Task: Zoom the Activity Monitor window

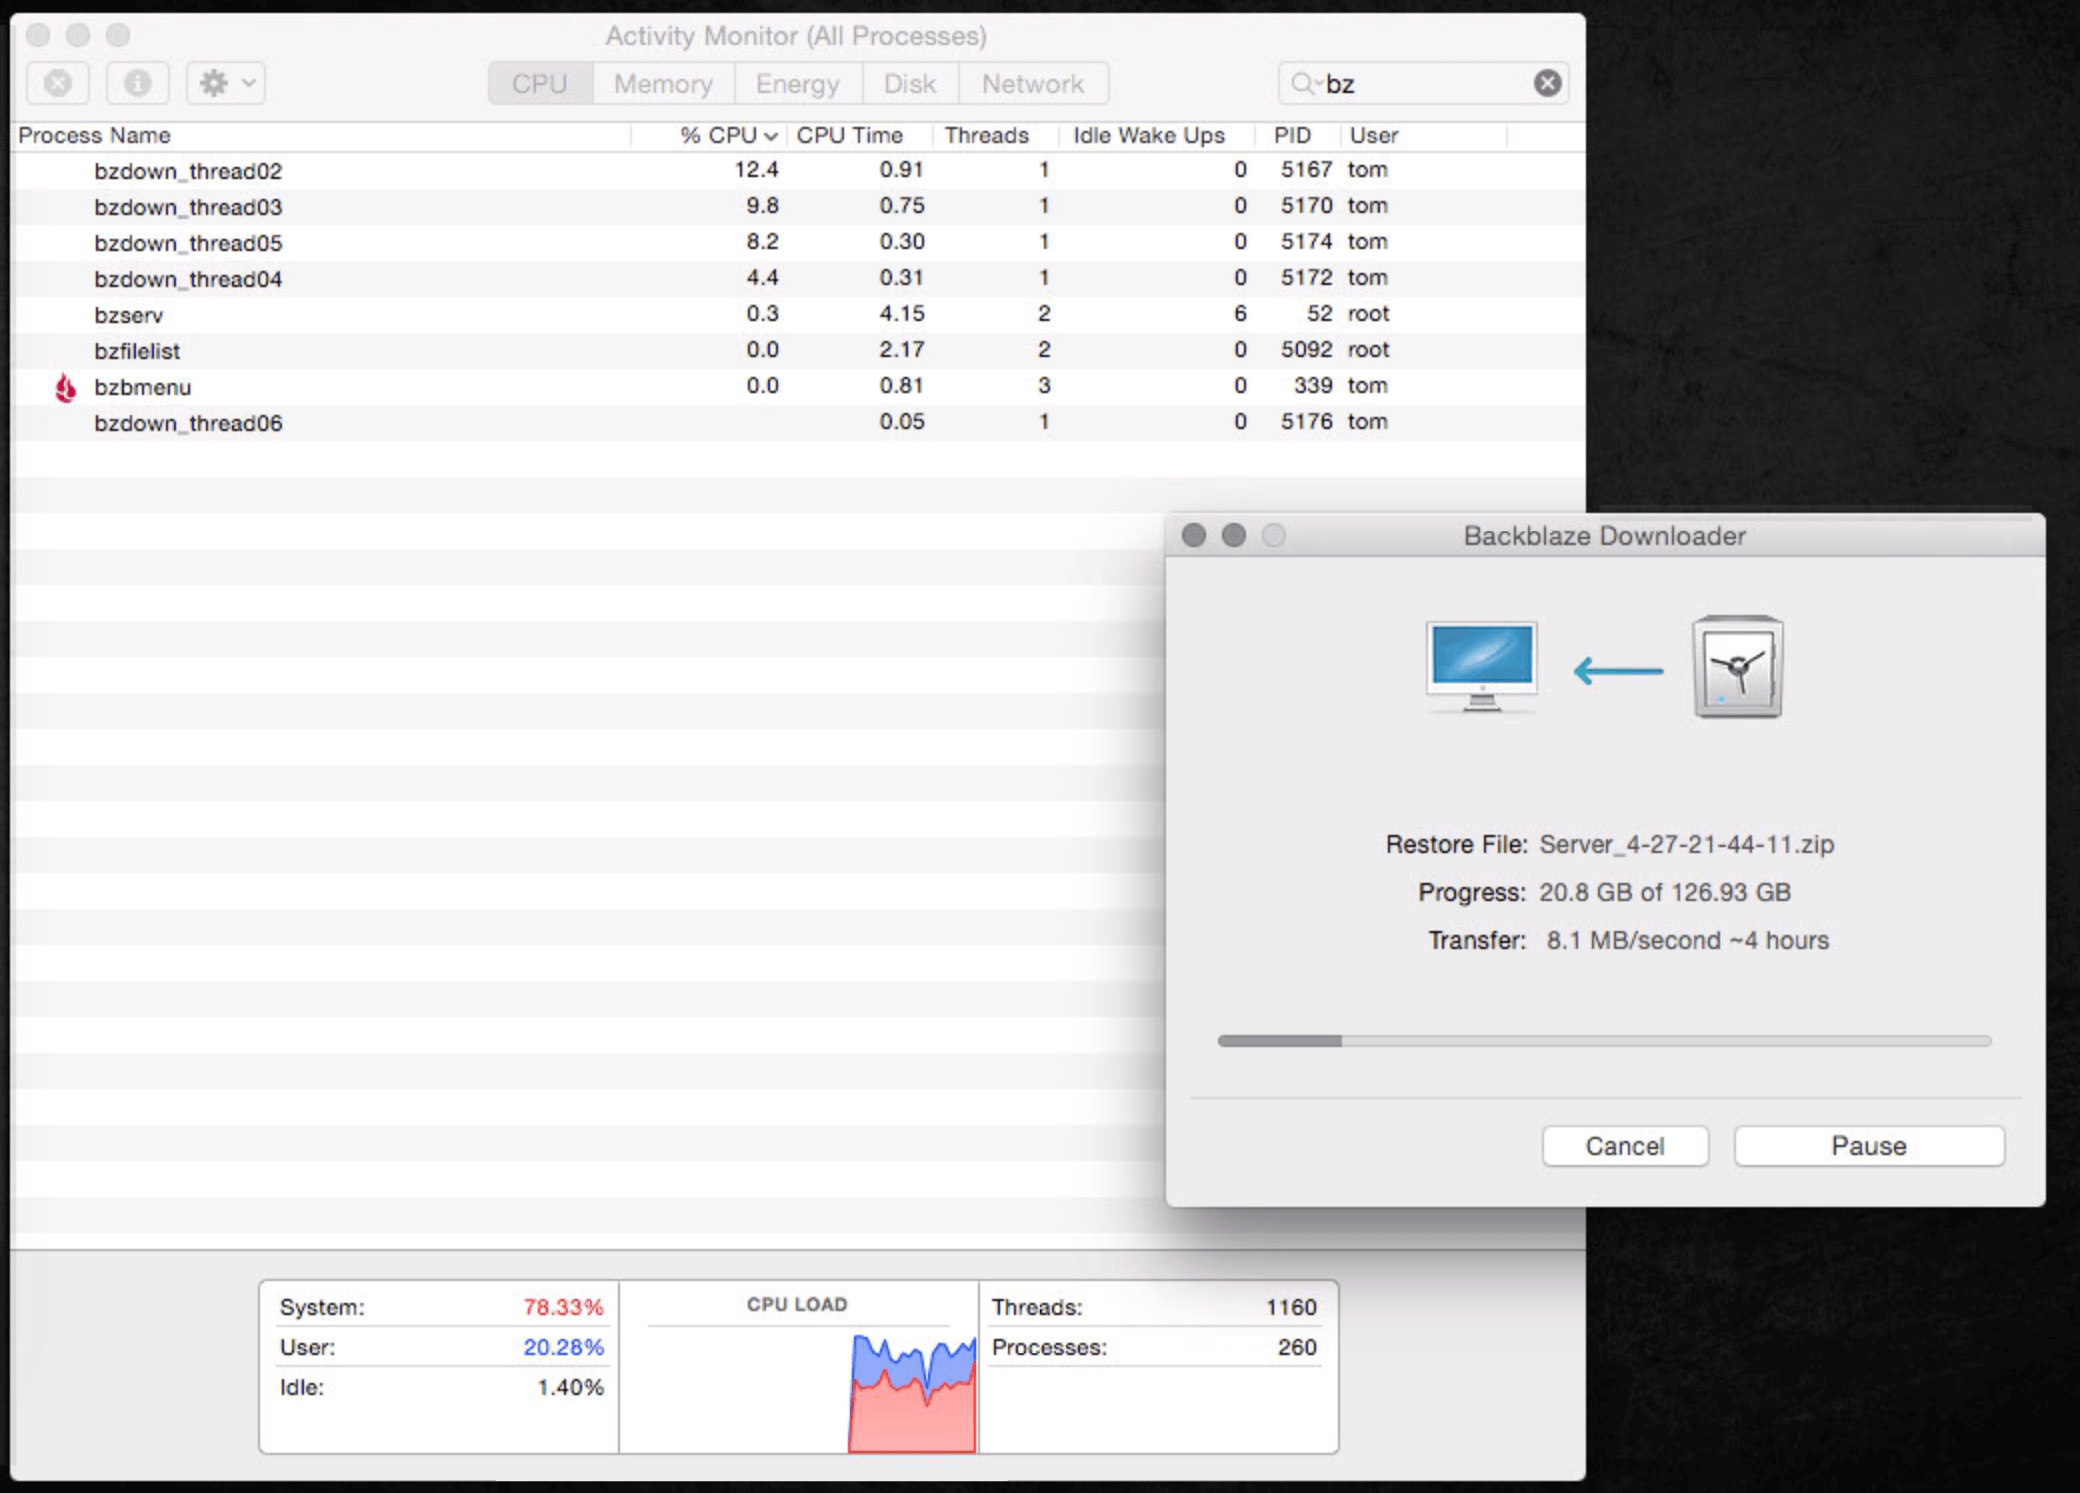Action: point(118,35)
